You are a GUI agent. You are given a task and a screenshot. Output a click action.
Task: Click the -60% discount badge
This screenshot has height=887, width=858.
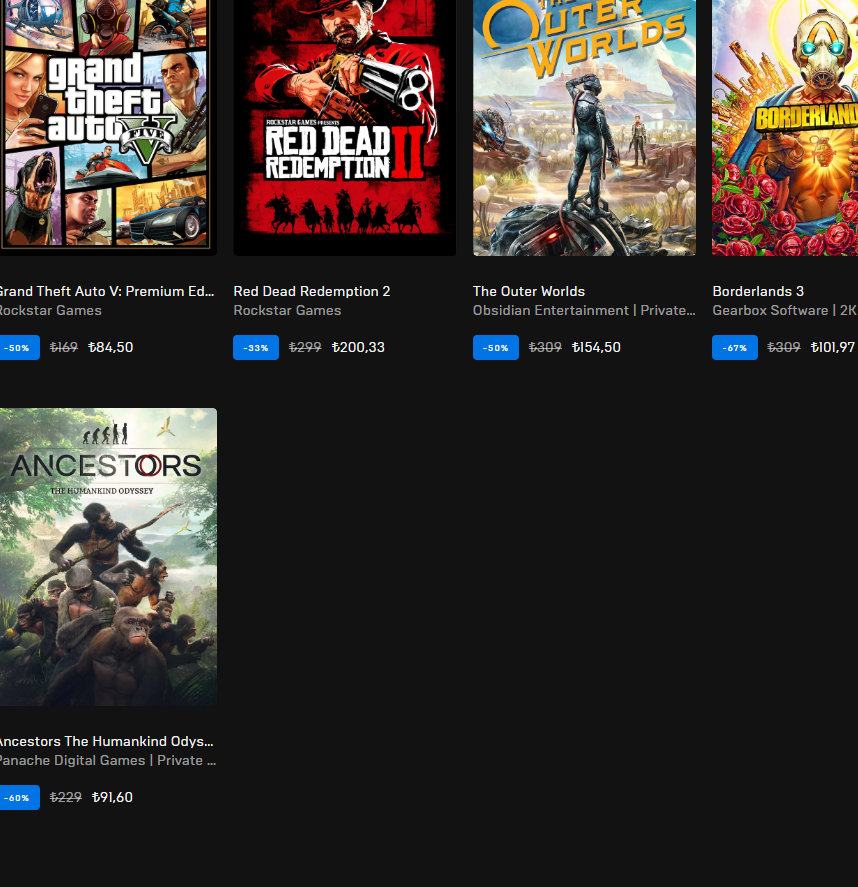(x=20, y=797)
